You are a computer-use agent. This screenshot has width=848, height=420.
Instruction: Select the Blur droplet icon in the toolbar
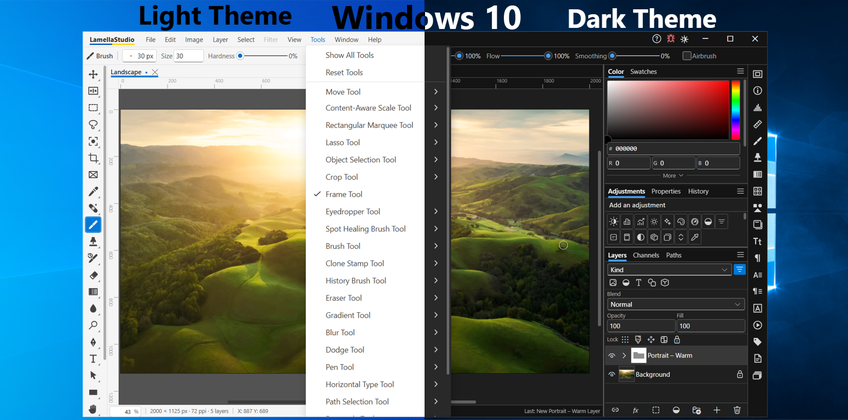click(93, 308)
